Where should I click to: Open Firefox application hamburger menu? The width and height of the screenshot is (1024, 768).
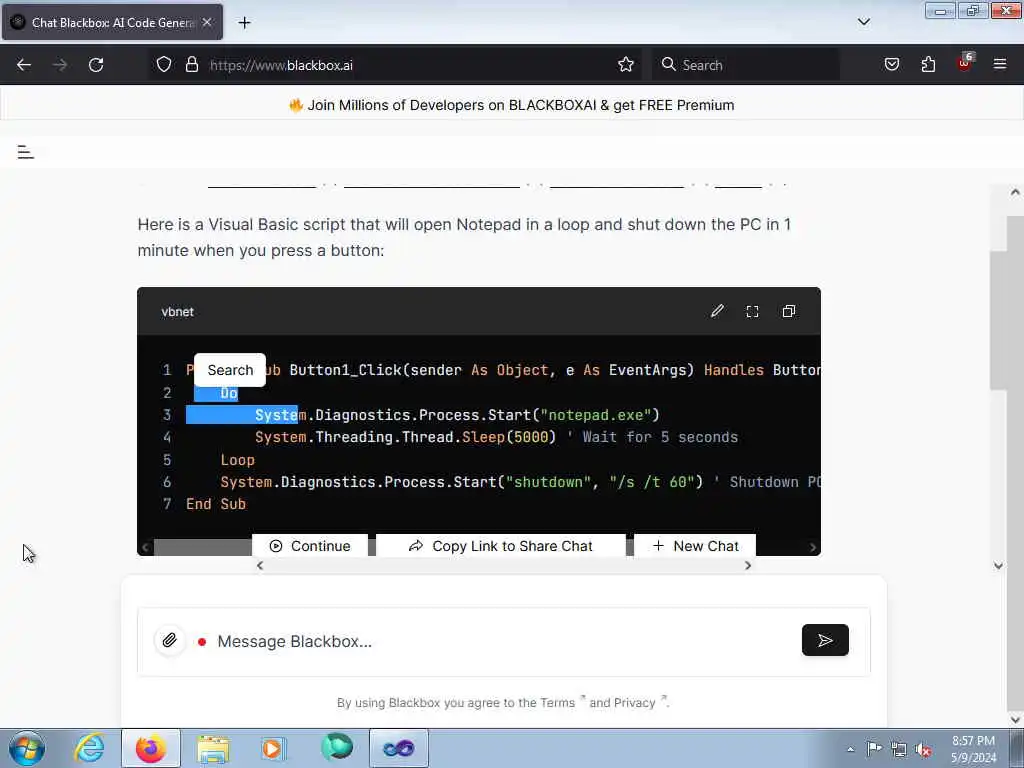click(x=1000, y=65)
